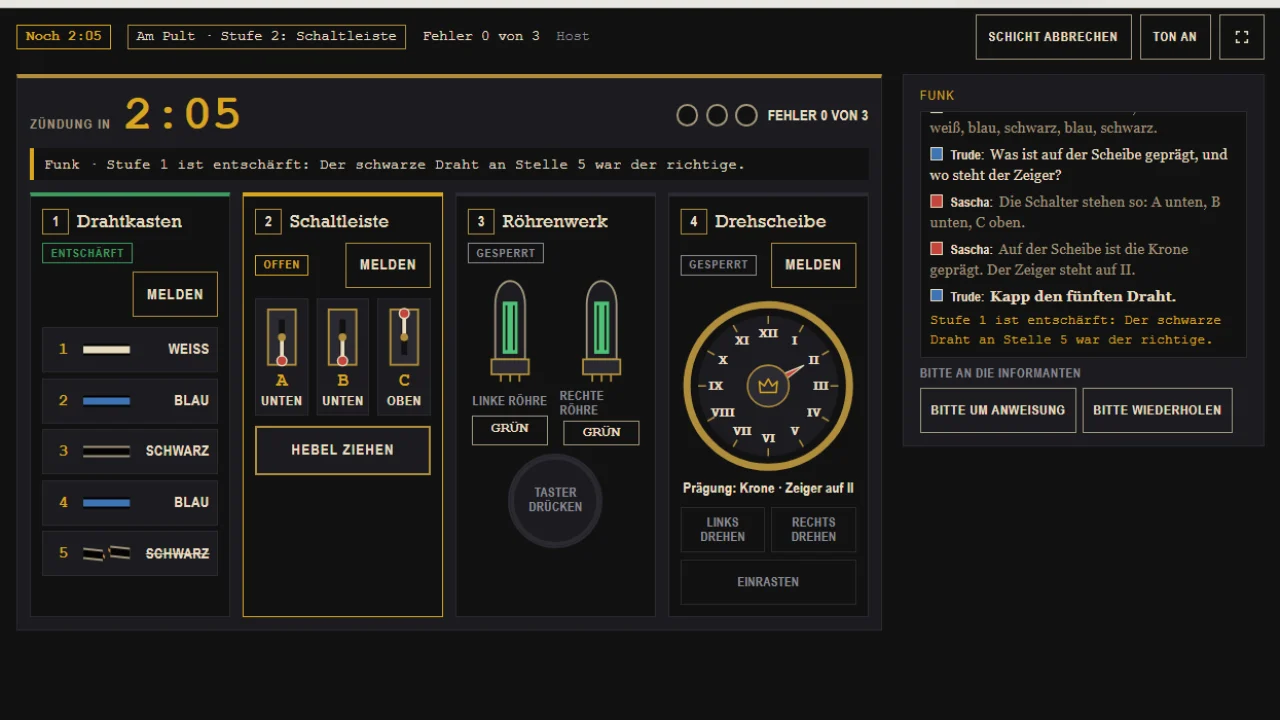The width and height of the screenshot is (1280, 720).
Task: Click the fullscreen icon button
Action: click(1242, 37)
